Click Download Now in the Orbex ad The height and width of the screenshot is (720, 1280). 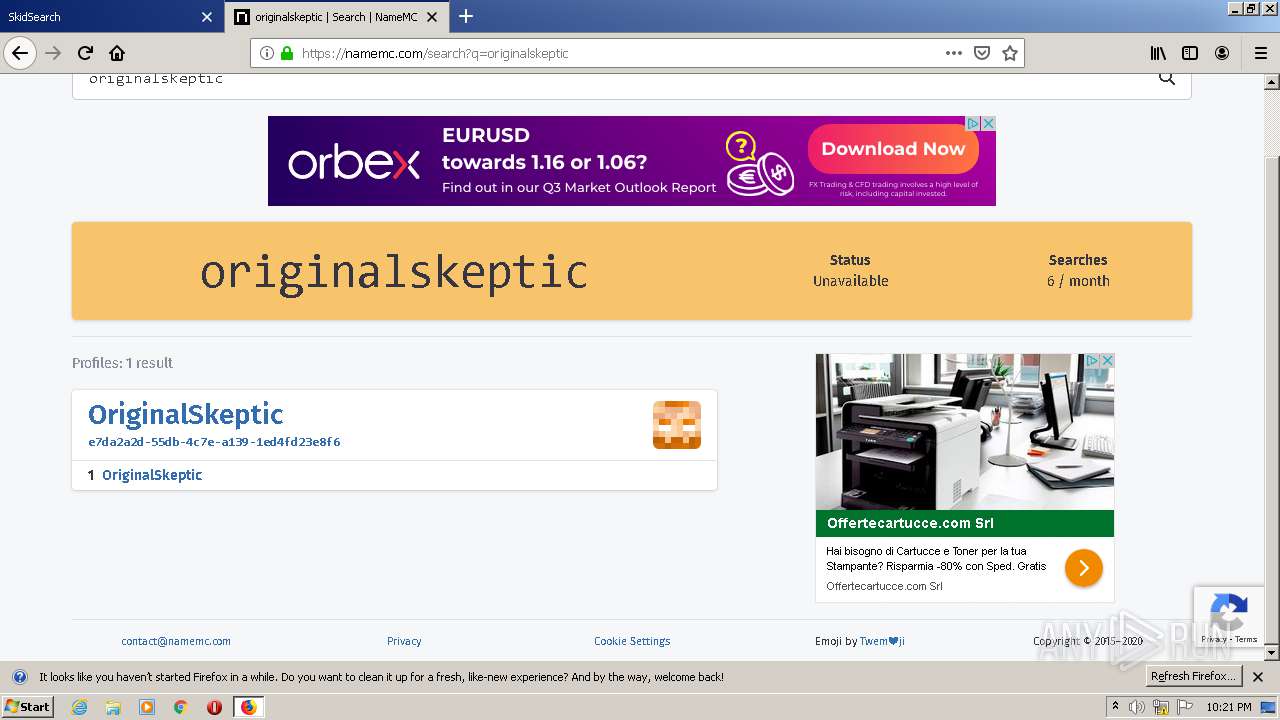click(893, 149)
